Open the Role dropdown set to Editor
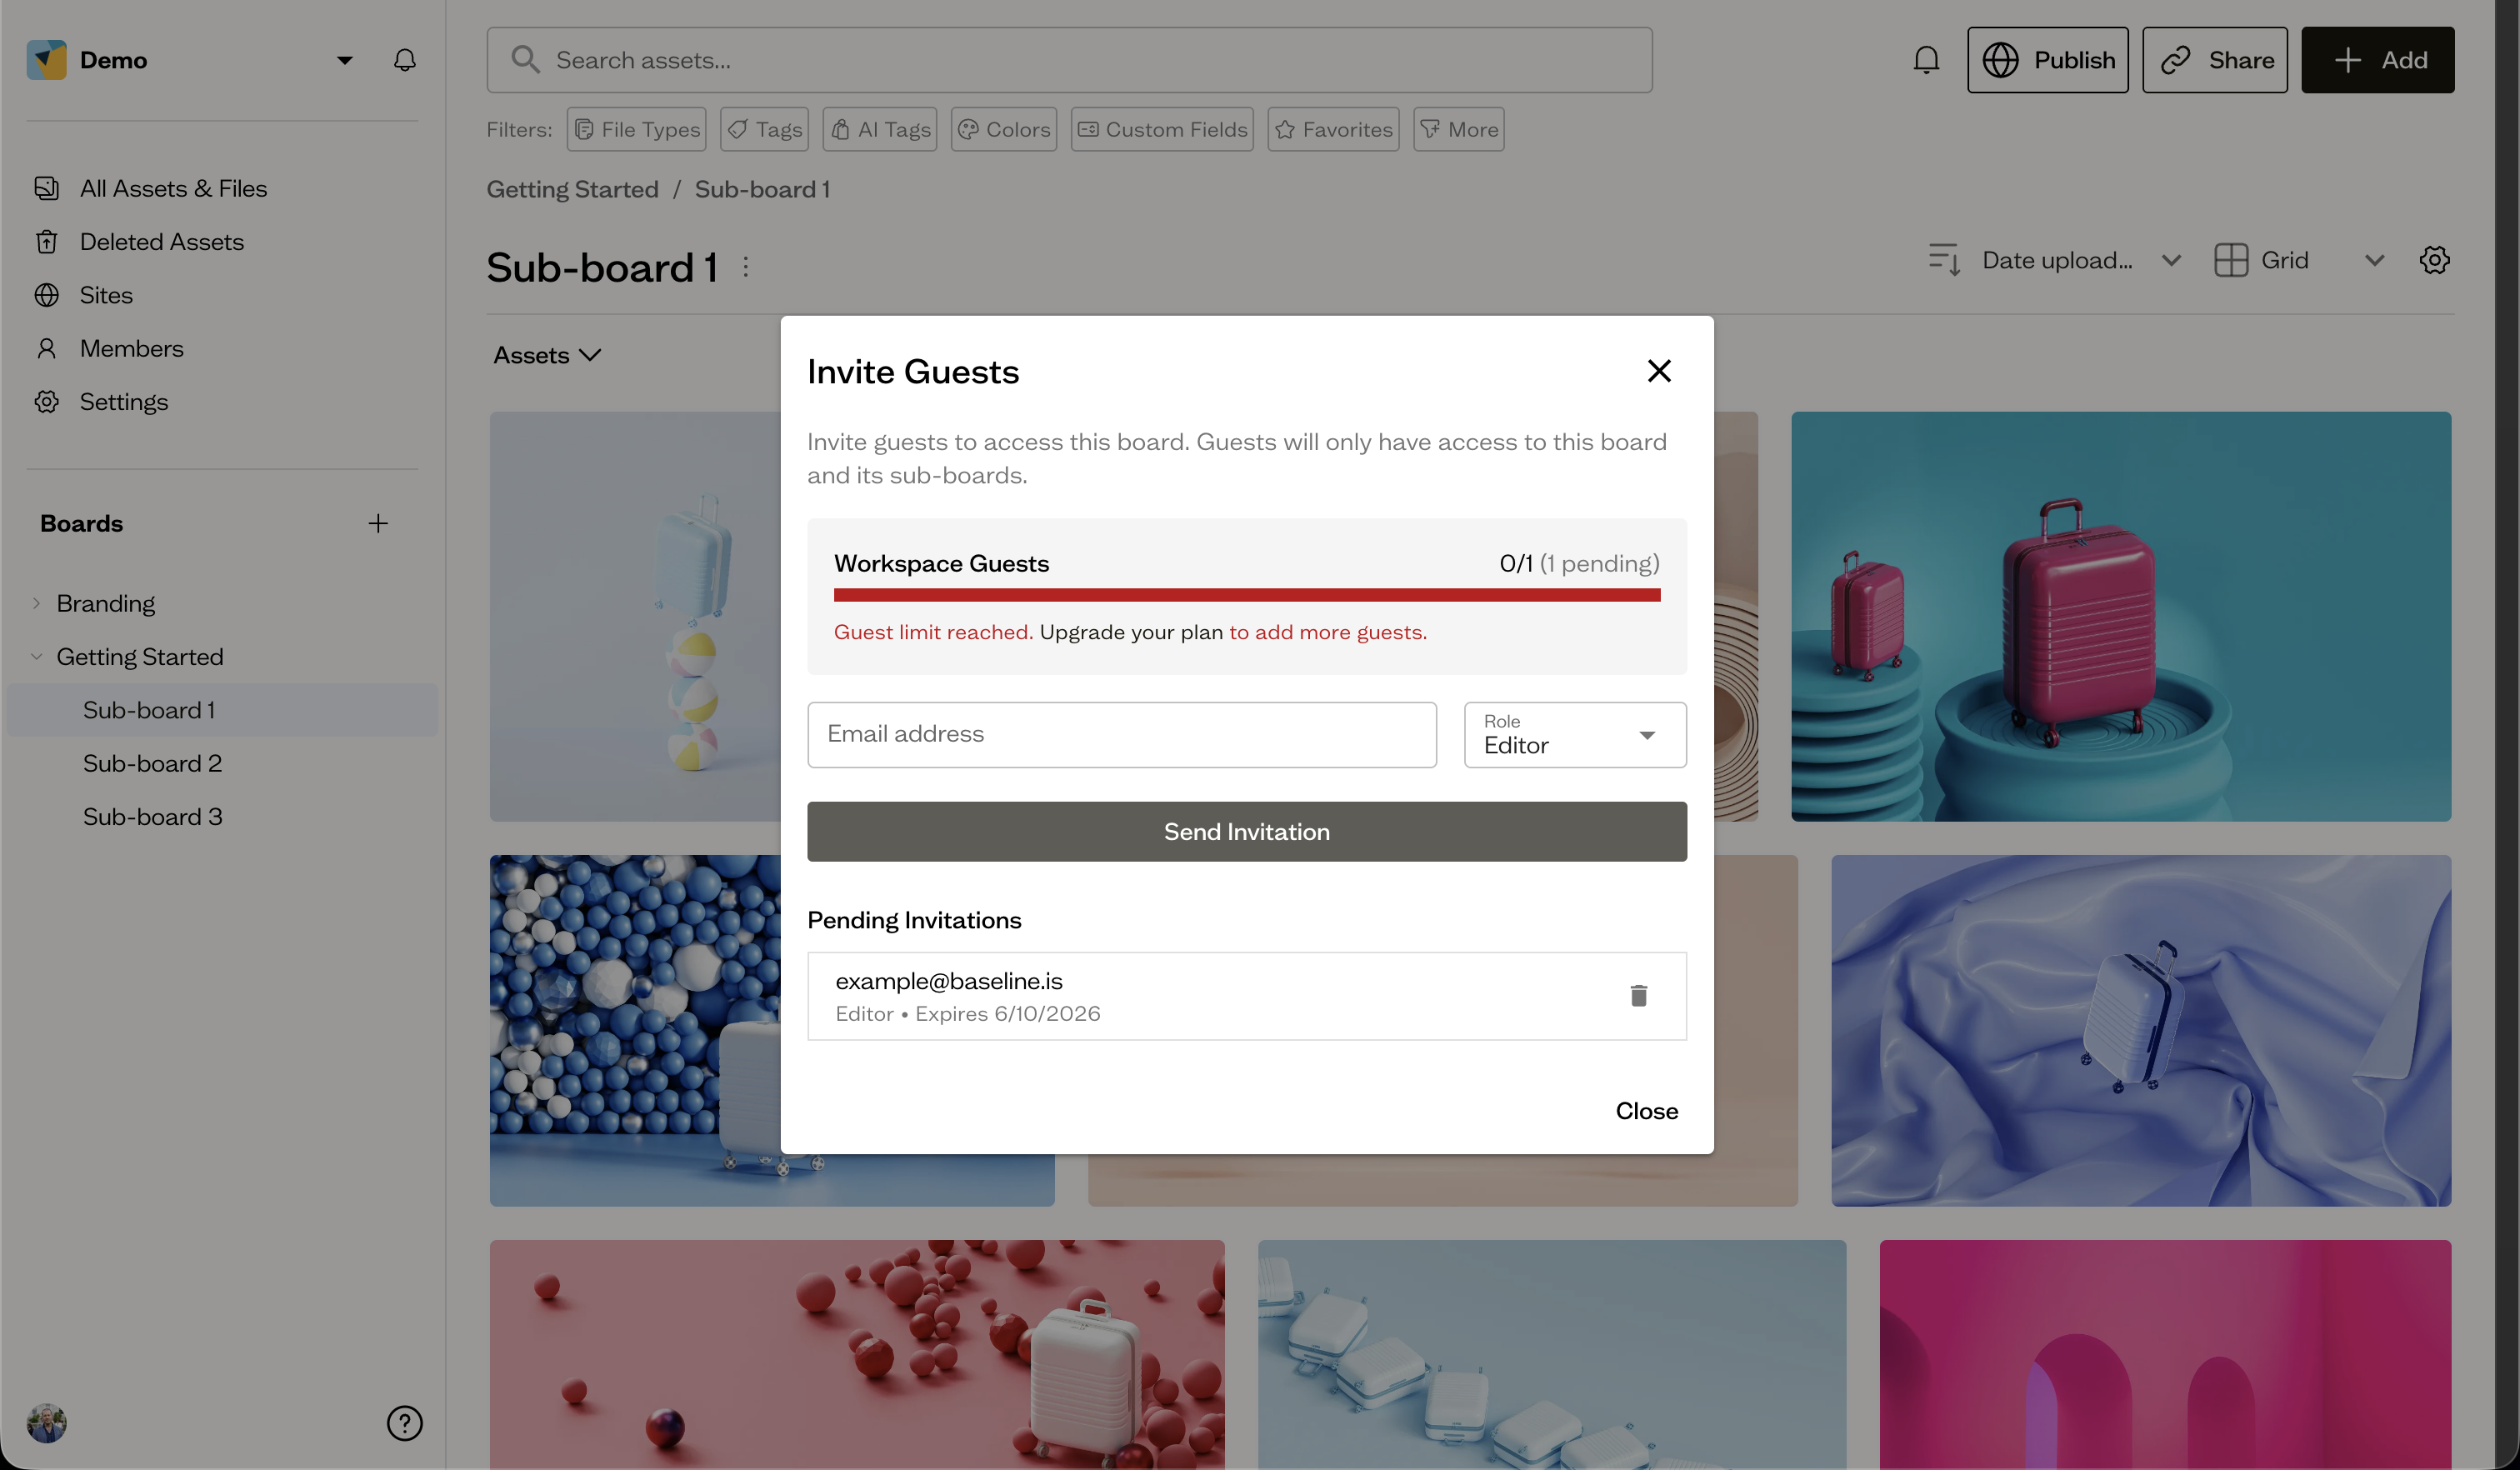 1575,735
